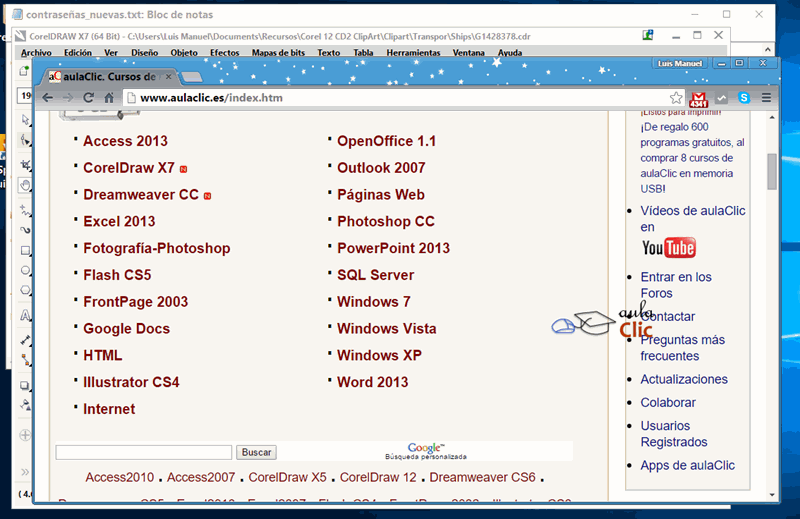Image resolution: width=800 pixels, height=519 pixels.
Task: Click the browser Back arrow
Action: click(x=46, y=98)
